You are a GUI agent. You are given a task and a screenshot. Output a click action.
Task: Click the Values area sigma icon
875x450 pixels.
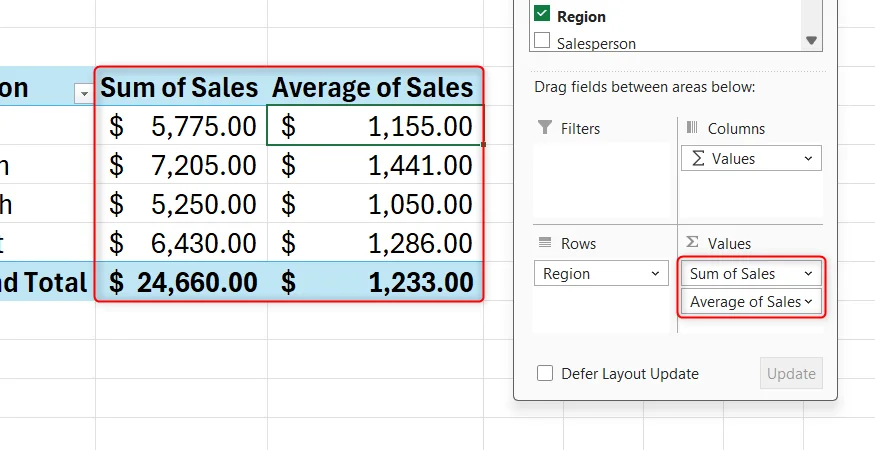pyautogui.click(x=692, y=242)
